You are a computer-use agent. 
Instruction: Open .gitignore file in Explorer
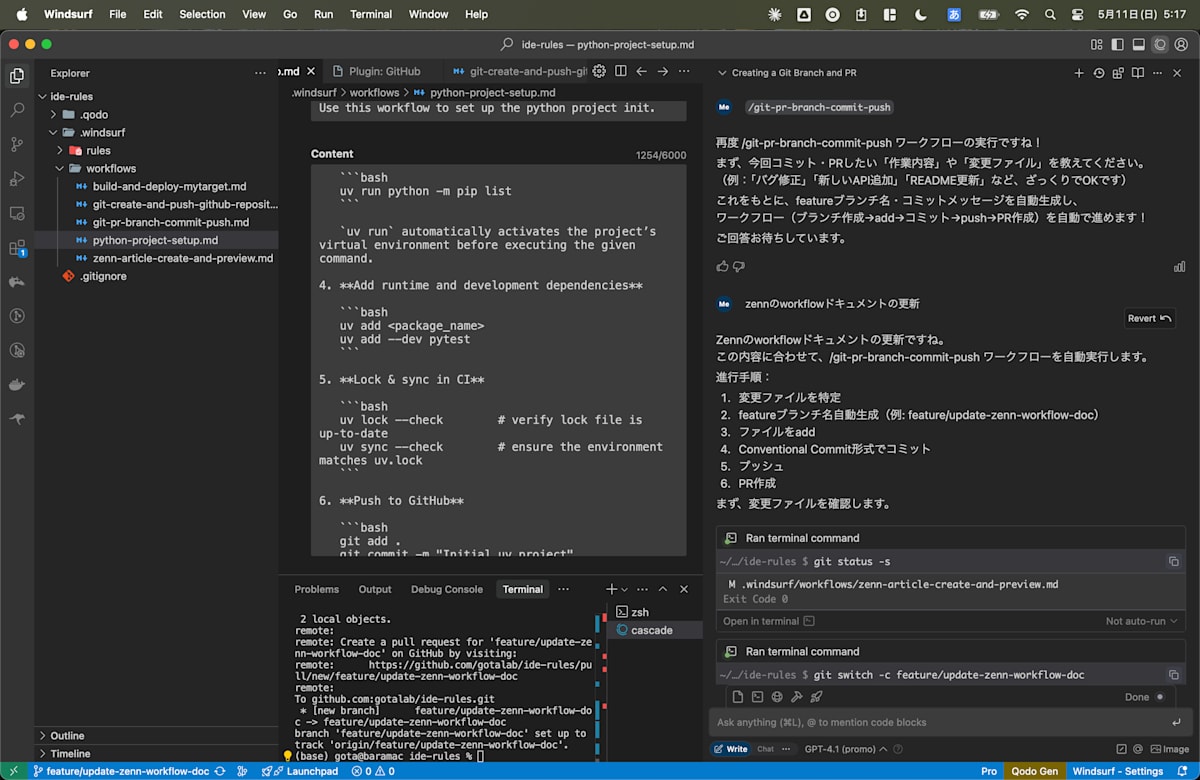click(x=103, y=276)
